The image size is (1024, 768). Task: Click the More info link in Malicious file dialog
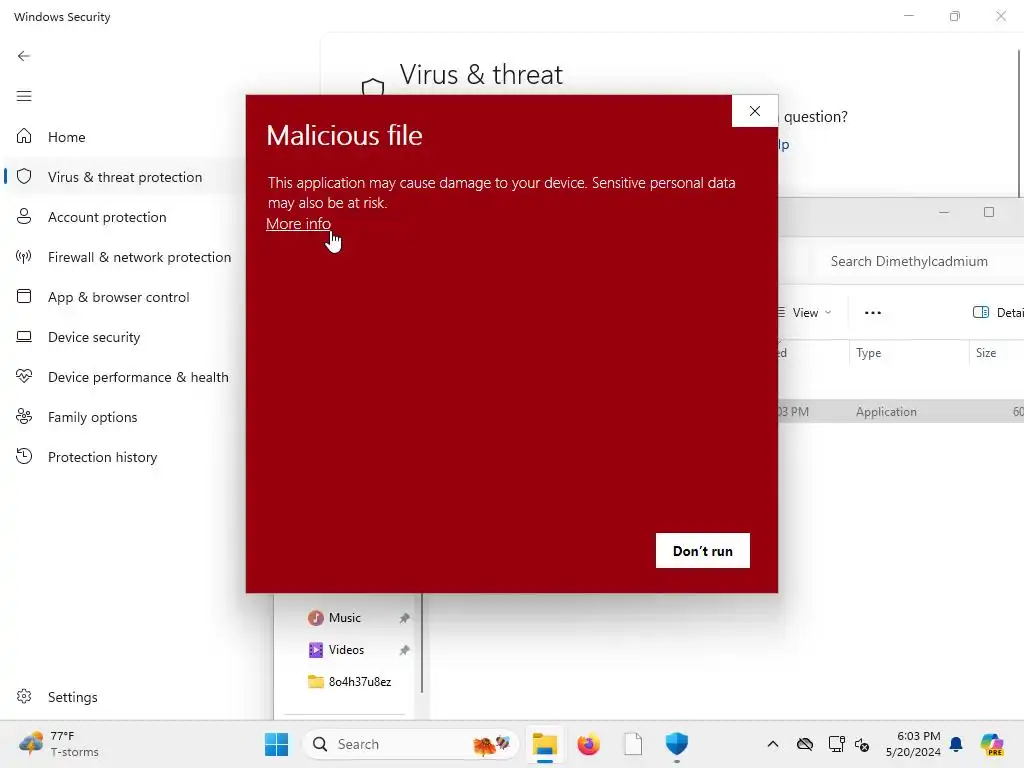(298, 223)
